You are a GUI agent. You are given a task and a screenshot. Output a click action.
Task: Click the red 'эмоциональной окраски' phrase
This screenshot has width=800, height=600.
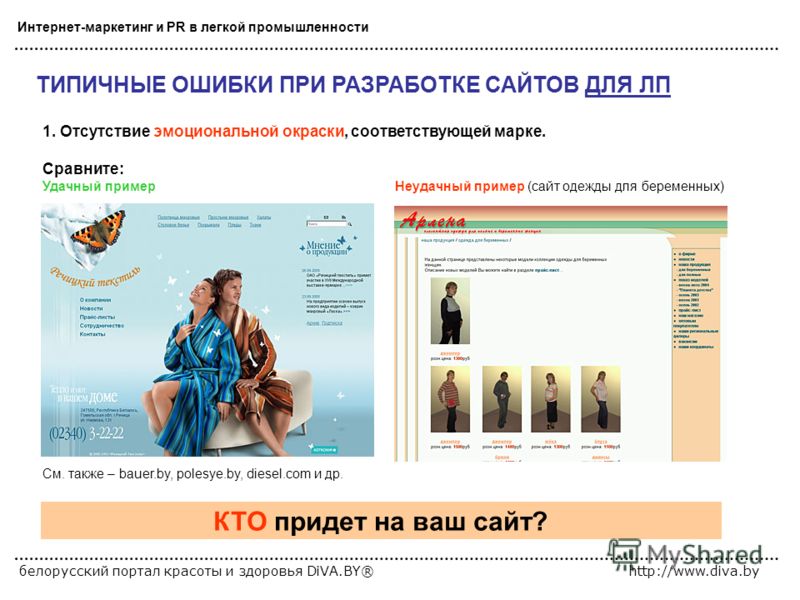pos(249,132)
